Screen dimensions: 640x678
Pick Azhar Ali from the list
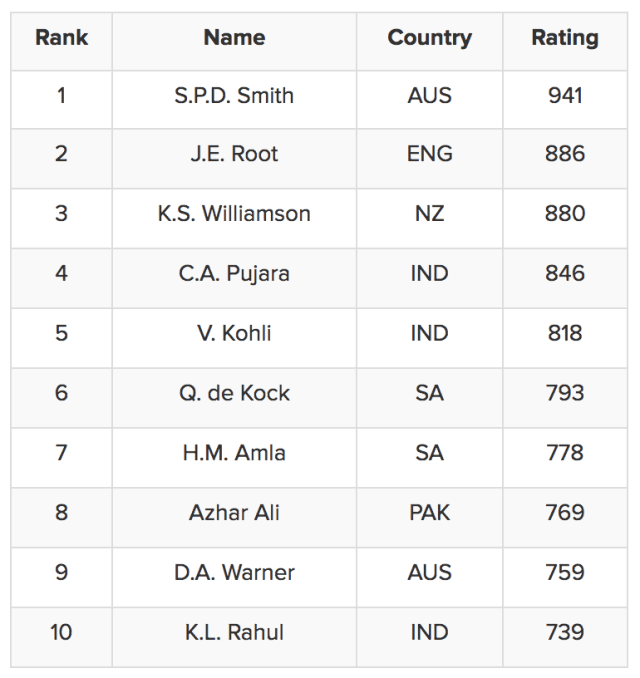click(x=234, y=513)
